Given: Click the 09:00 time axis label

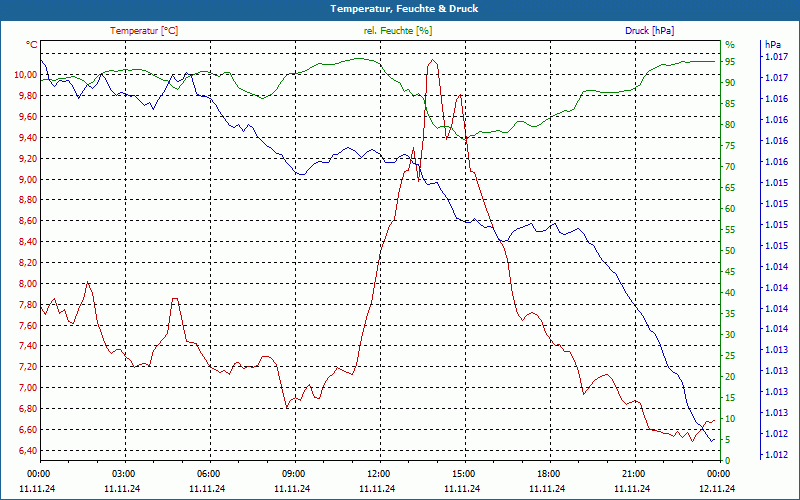Looking at the screenshot, I should pos(293,474).
